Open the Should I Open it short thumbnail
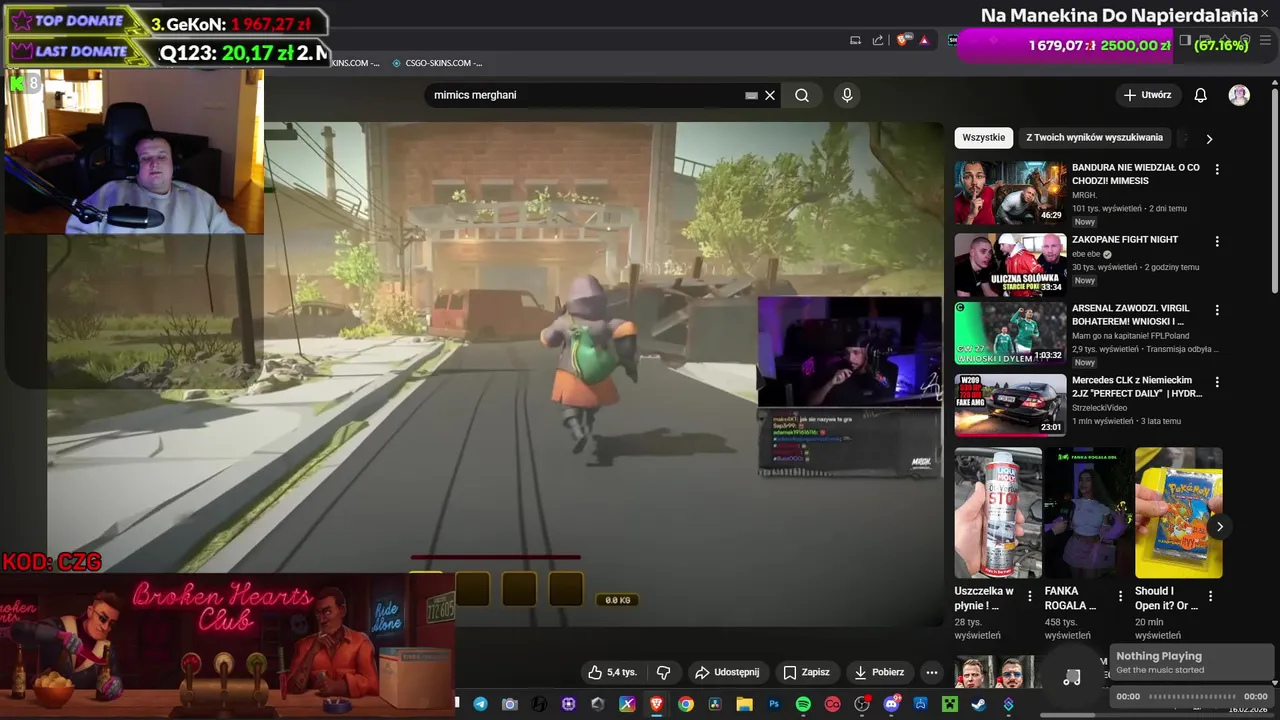 coord(1178,513)
